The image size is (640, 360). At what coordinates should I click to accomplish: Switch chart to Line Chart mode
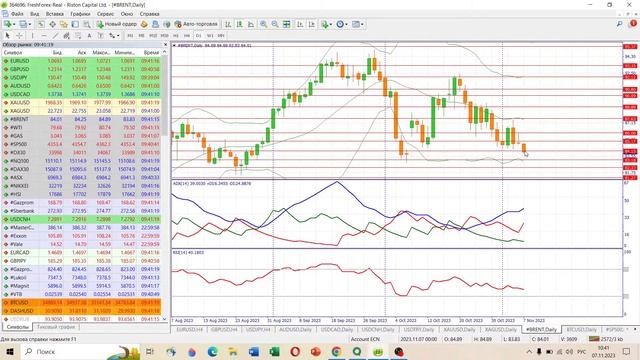pos(251,24)
